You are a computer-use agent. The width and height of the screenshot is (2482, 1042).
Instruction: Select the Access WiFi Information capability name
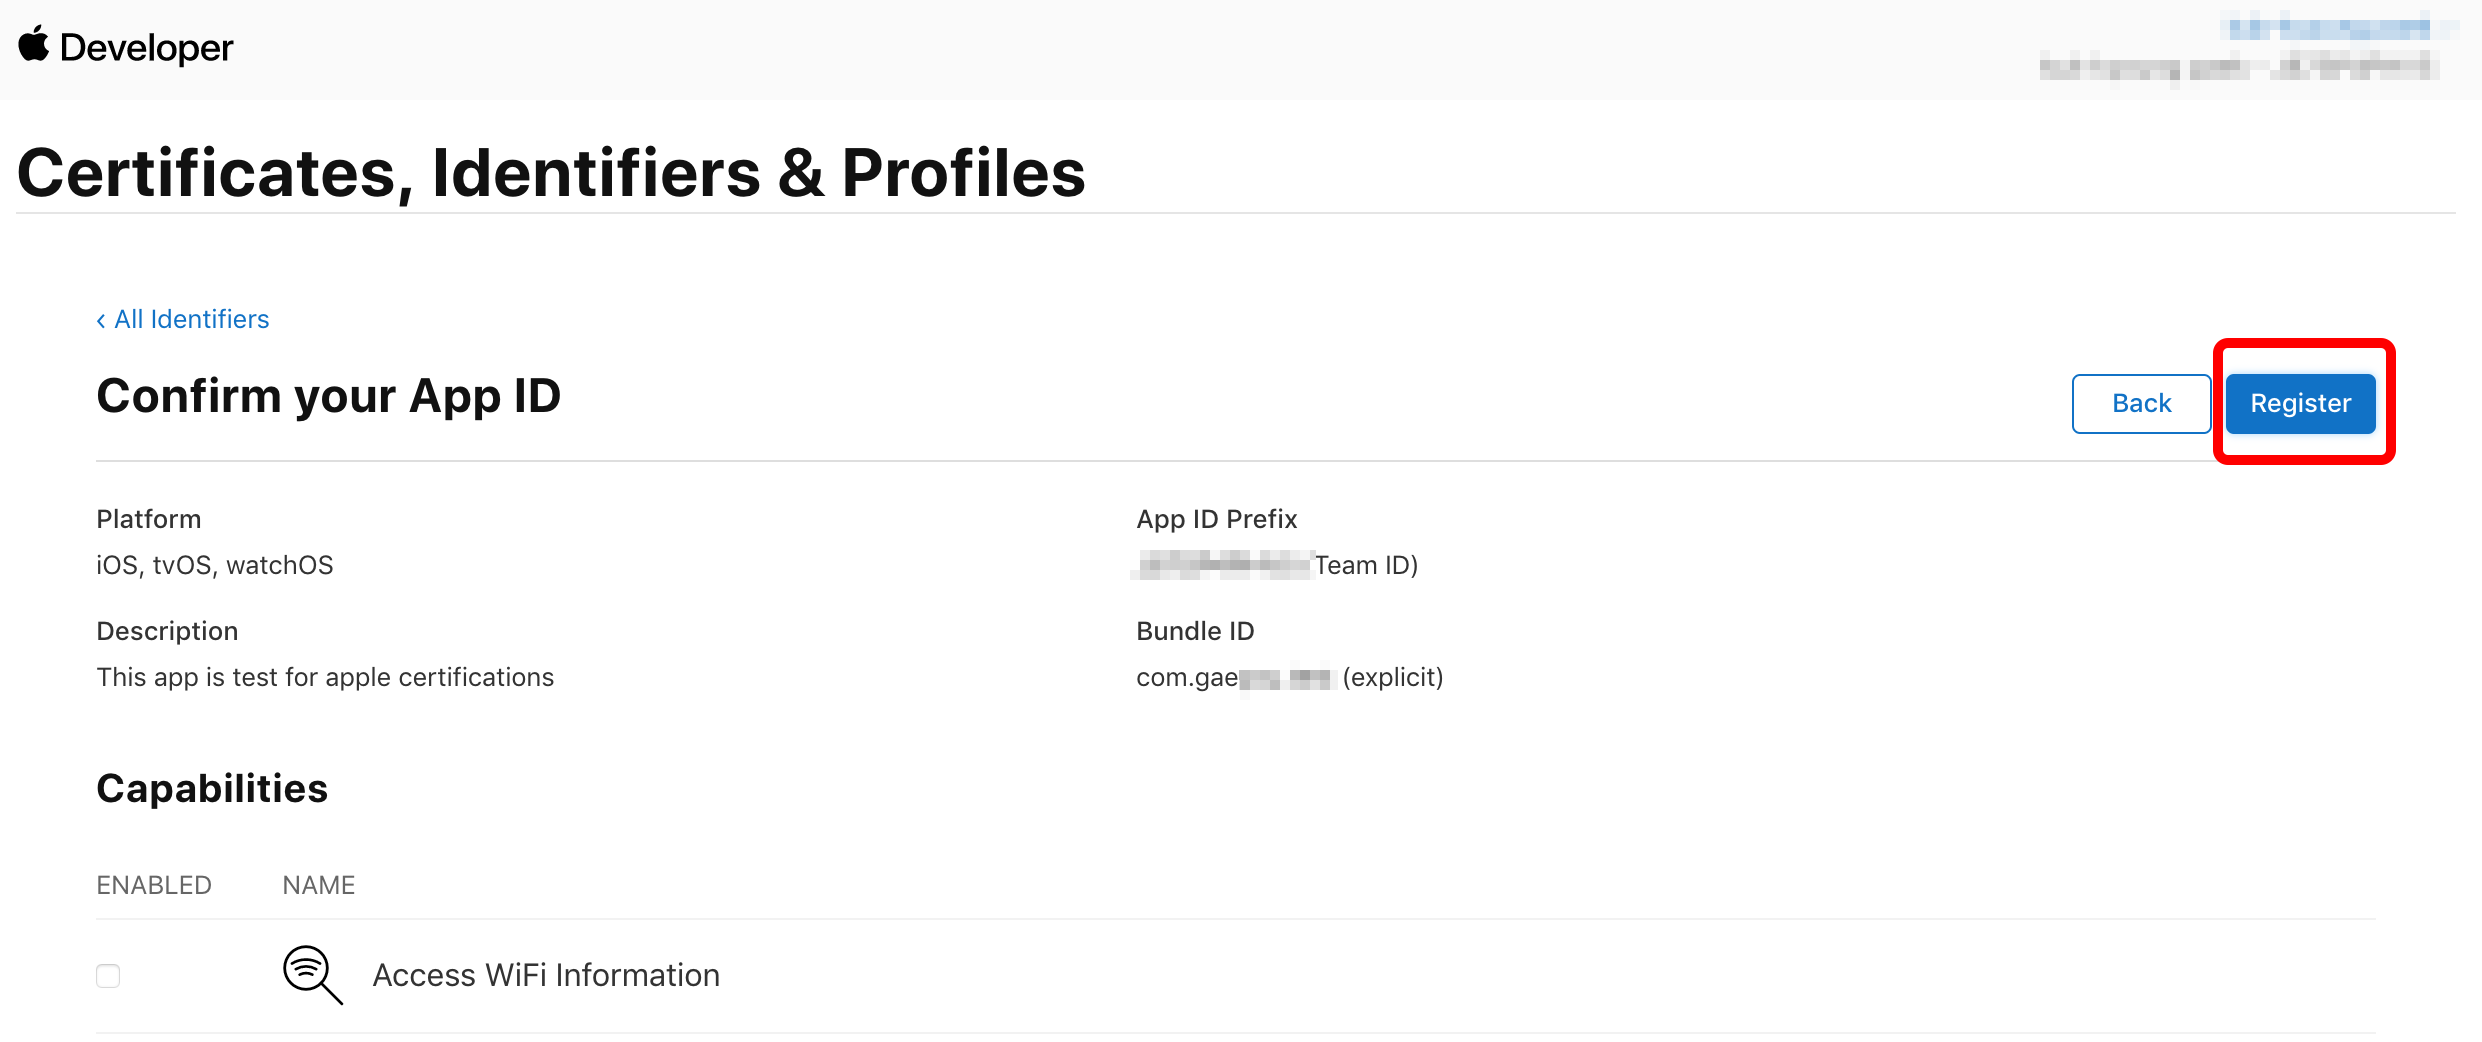(546, 975)
